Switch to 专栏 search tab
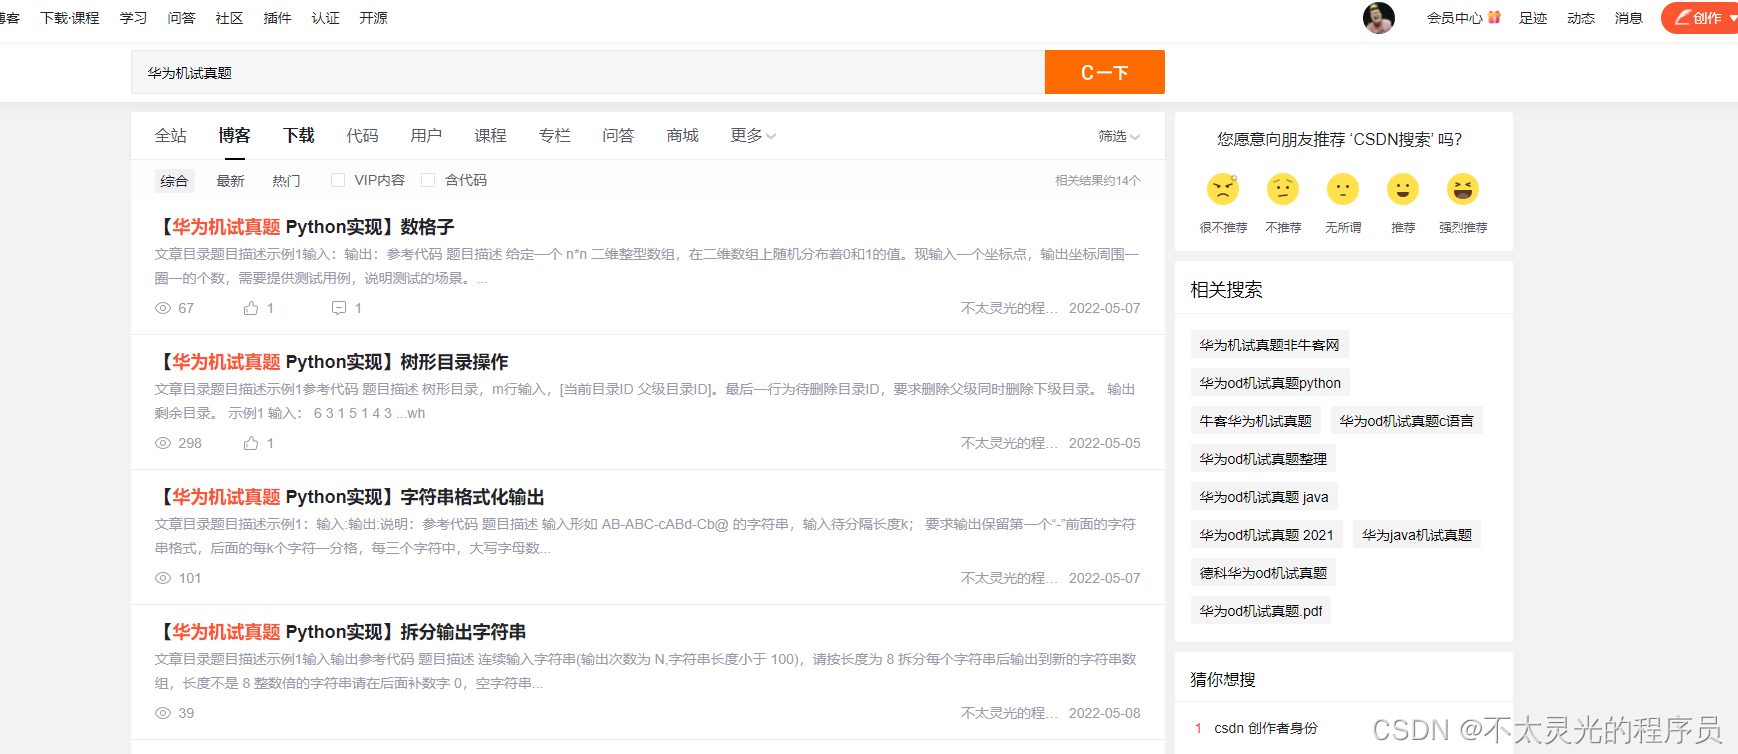Screen dimensions: 1738x754 555,135
